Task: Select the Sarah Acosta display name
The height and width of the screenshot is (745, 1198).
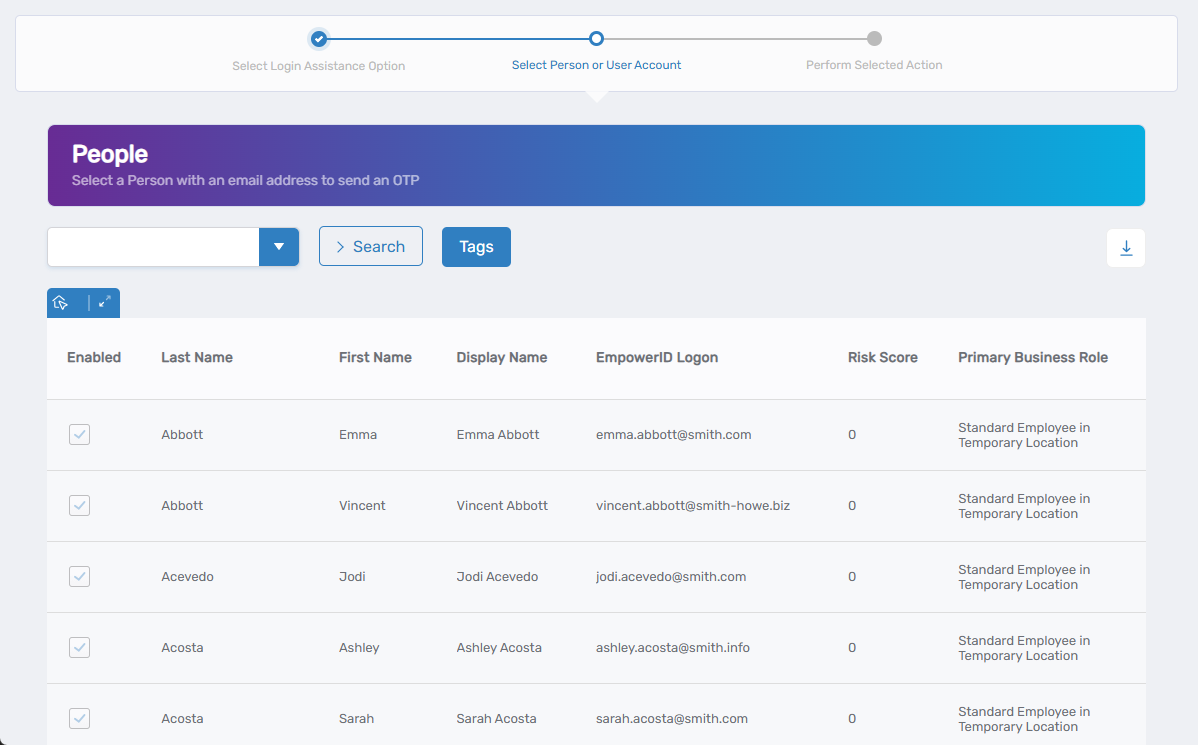Action: point(496,719)
